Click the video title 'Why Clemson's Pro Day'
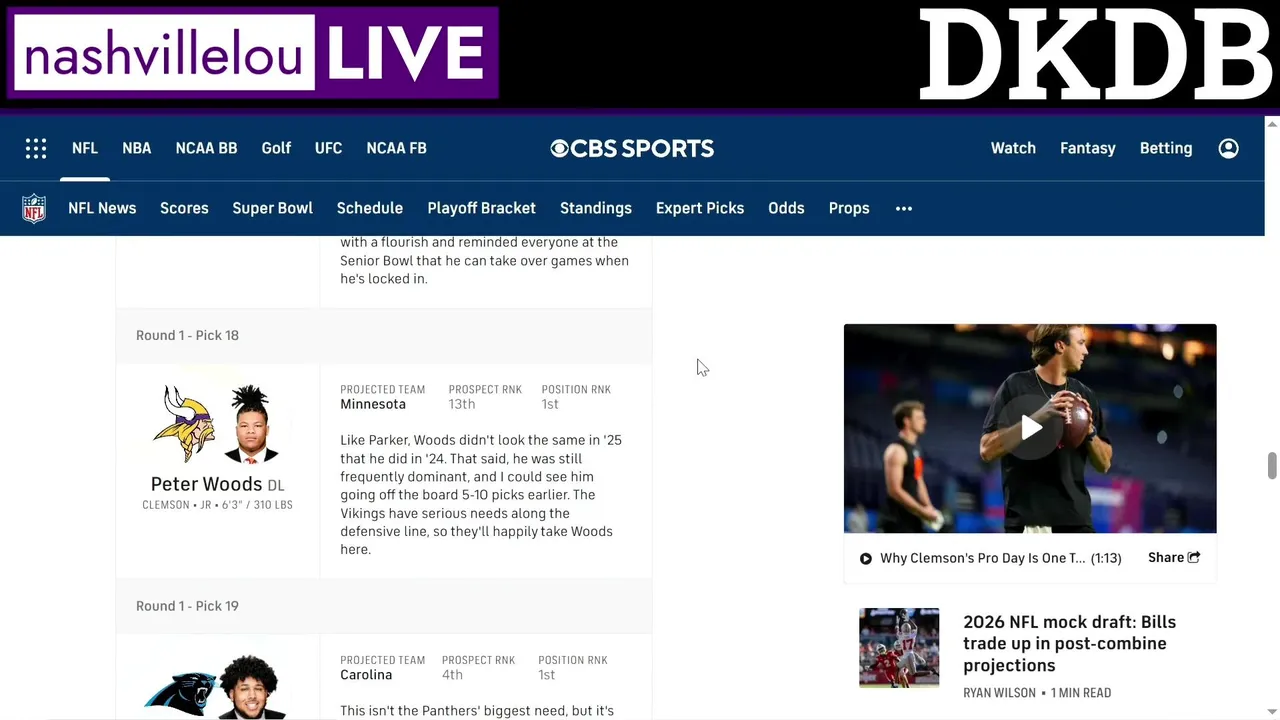This screenshot has width=1280, height=720. pos(982,558)
